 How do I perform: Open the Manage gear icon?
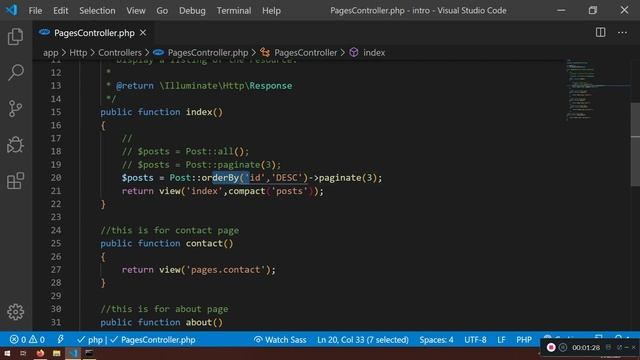point(16,312)
